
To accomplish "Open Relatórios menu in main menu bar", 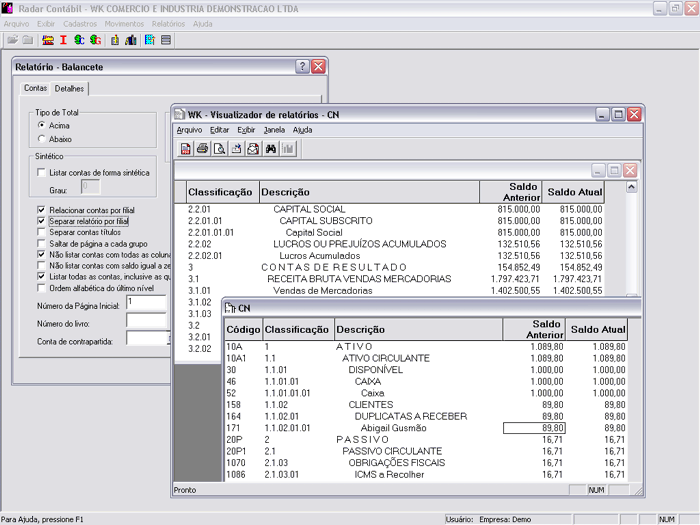I will pyautogui.click(x=168, y=22).
